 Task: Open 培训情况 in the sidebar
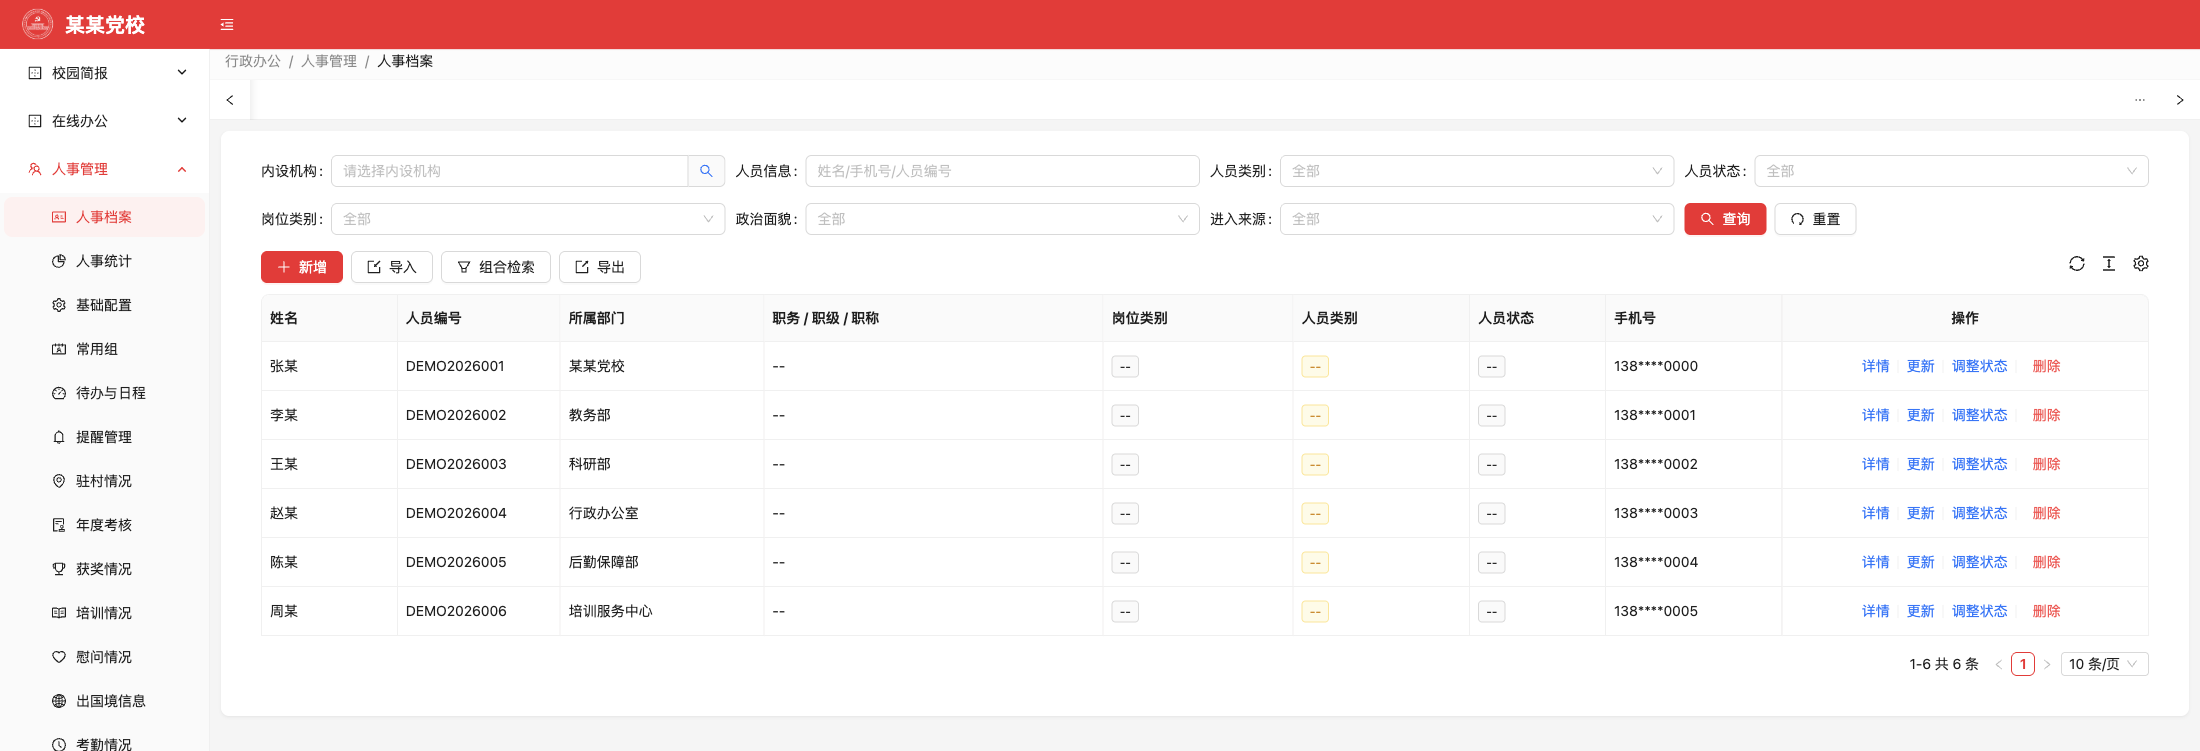click(104, 613)
